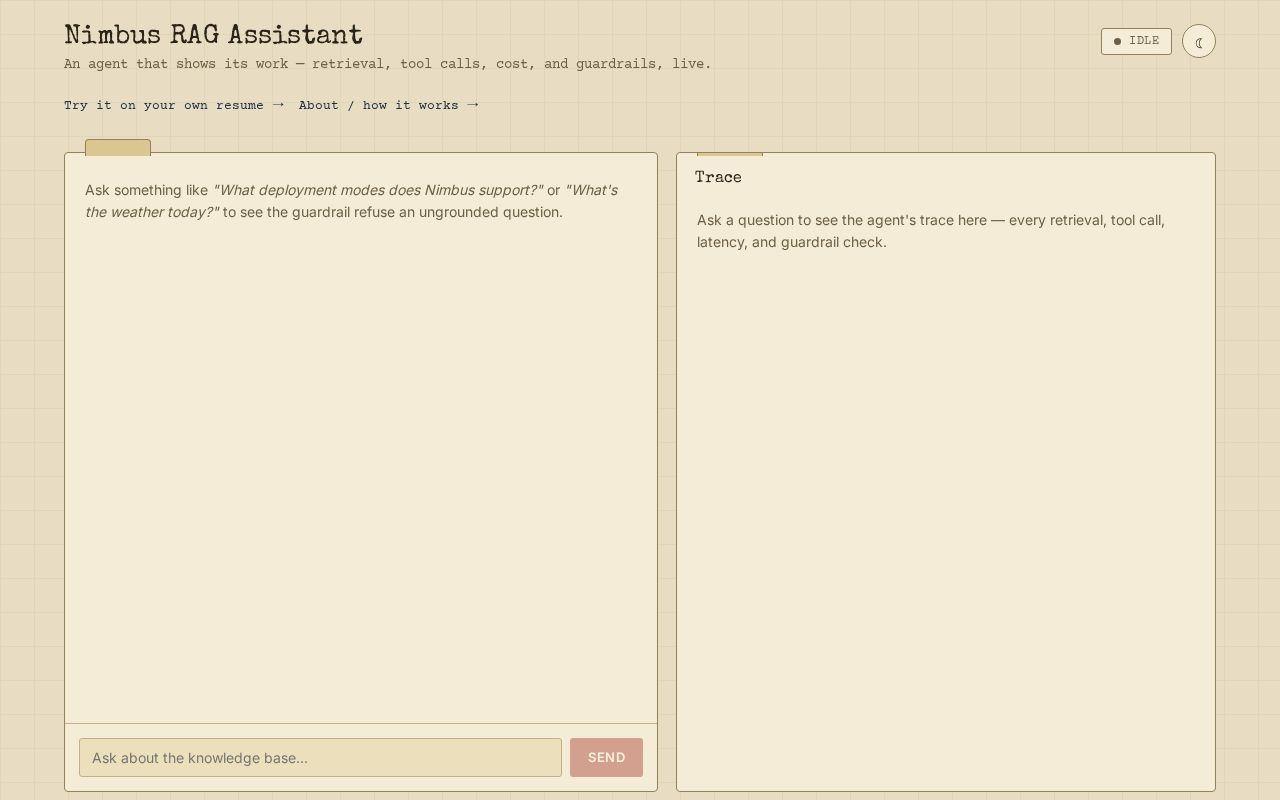The height and width of the screenshot is (800, 1280).
Task: Click the arrow after "About / how it works"
Action: [472, 104]
